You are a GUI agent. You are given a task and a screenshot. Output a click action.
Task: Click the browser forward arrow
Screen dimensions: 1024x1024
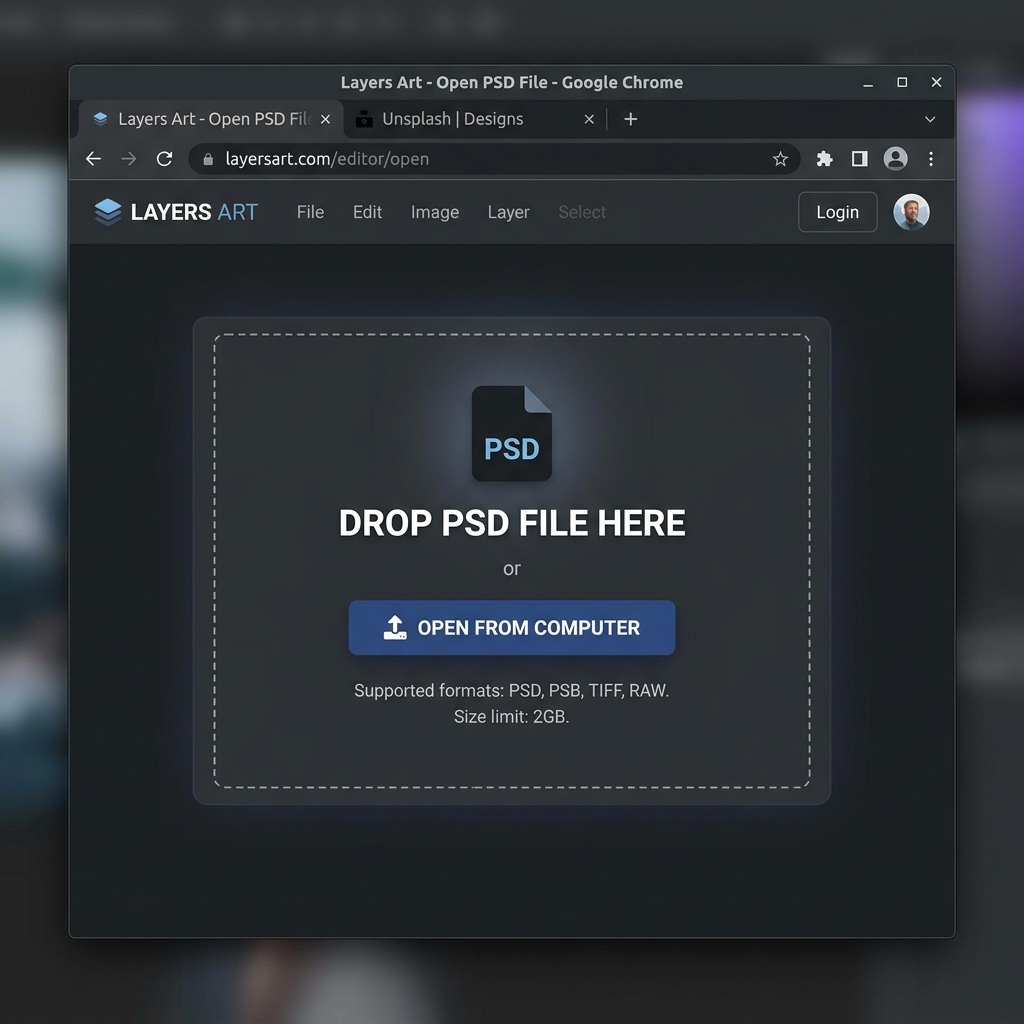pos(129,159)
